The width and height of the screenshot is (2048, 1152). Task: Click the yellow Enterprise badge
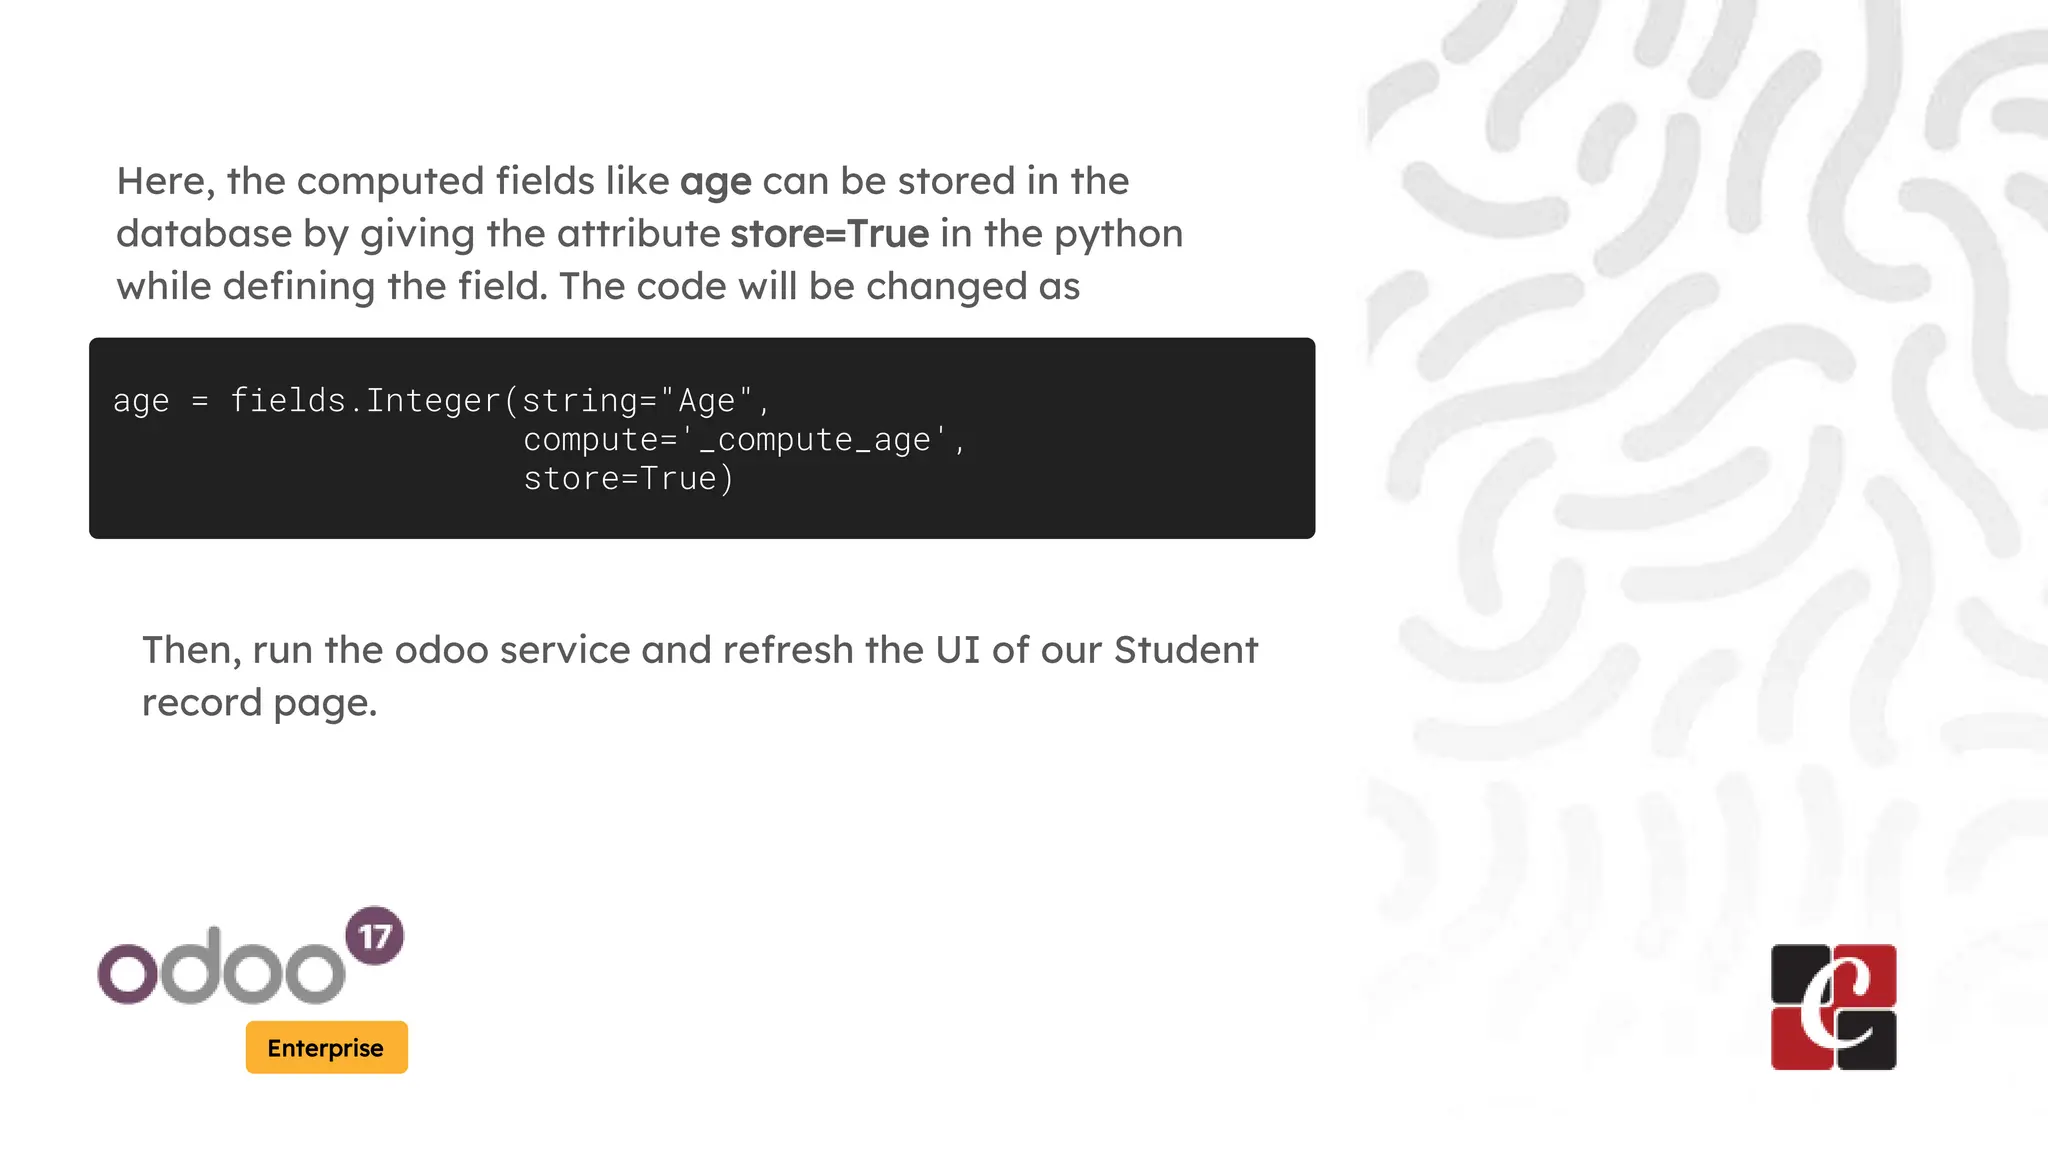[x=326, y=1047]
